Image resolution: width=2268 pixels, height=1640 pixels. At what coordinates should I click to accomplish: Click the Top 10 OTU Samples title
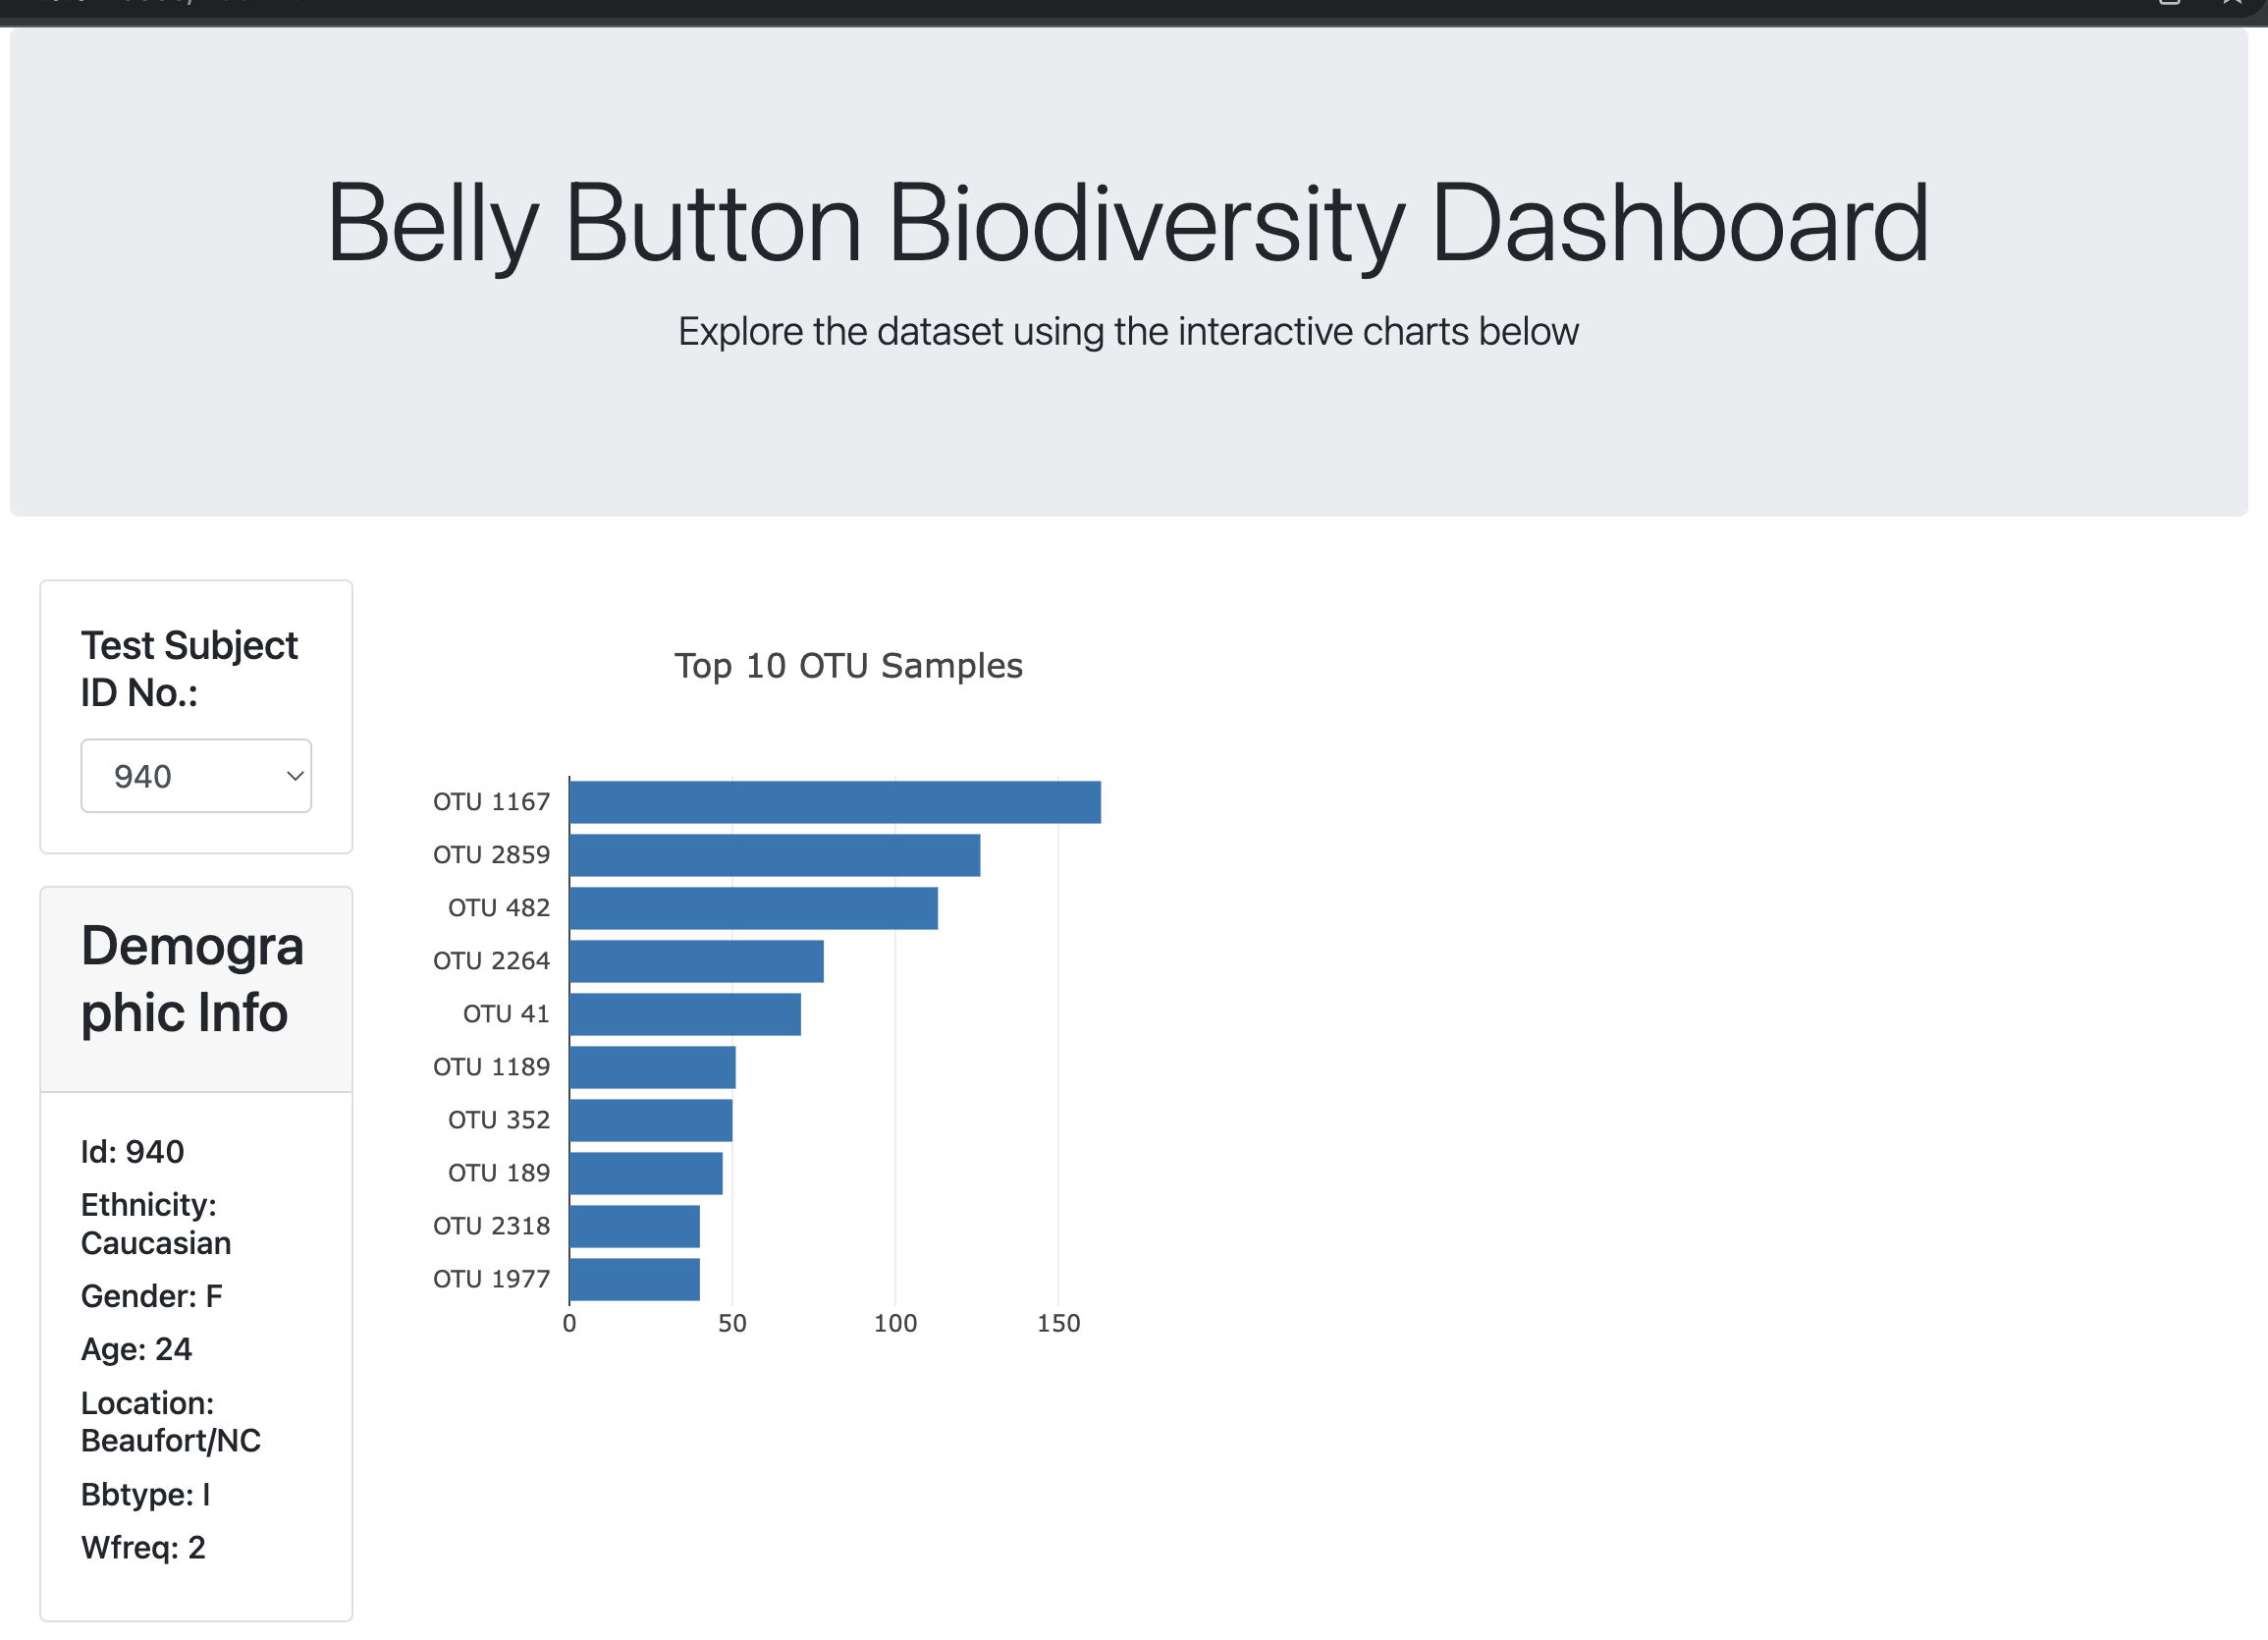click(849, 666)
